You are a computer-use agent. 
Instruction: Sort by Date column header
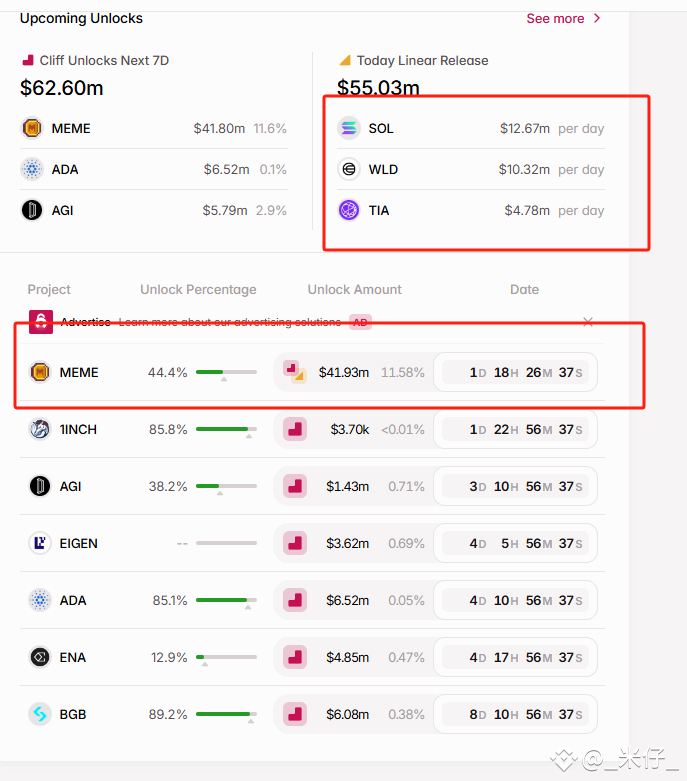click(x=524, y=289)
